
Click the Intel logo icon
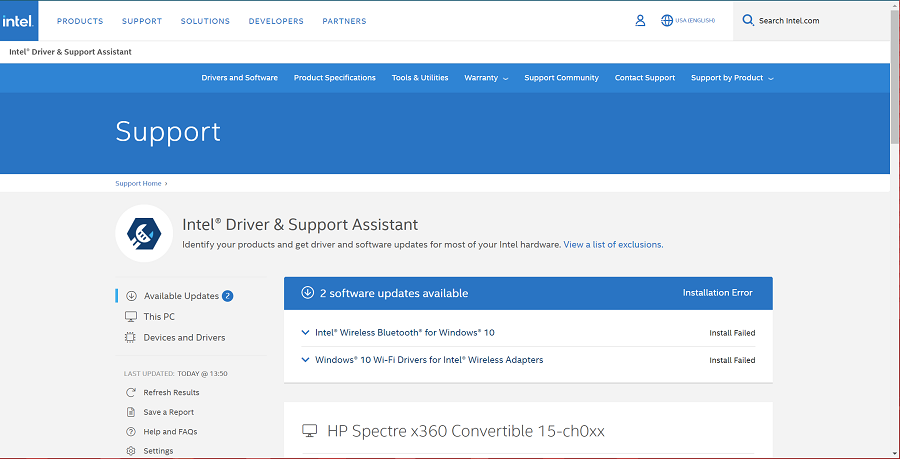pyautogui.click(x=19, y=20)
